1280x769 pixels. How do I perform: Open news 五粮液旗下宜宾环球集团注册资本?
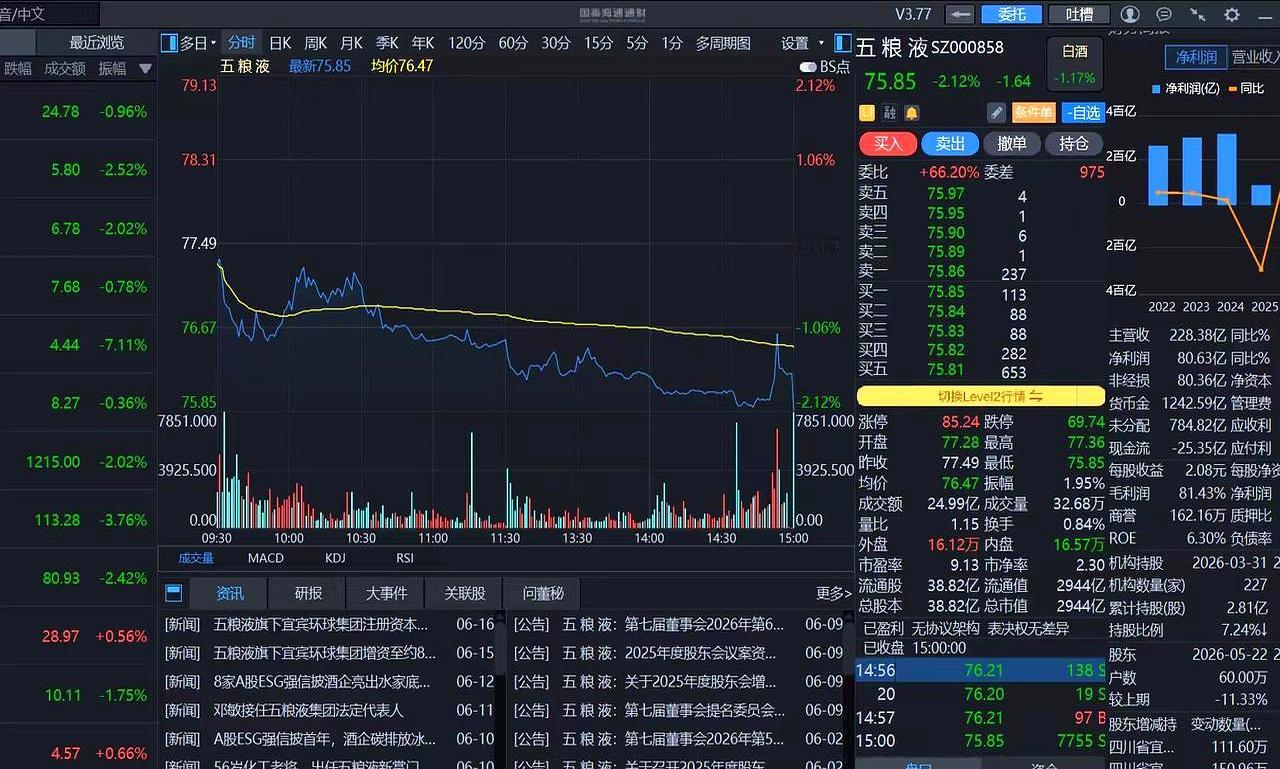pos(321,624)
